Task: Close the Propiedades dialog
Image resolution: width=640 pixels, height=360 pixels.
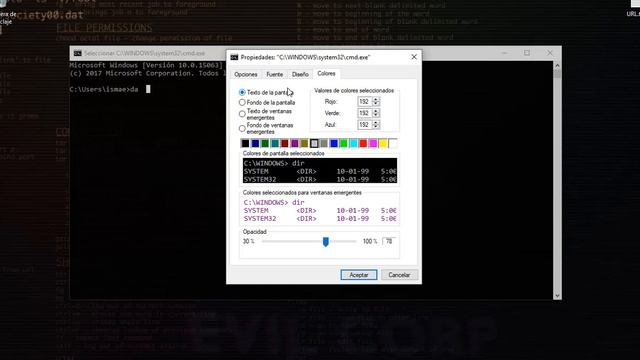Action: (414, 57)
